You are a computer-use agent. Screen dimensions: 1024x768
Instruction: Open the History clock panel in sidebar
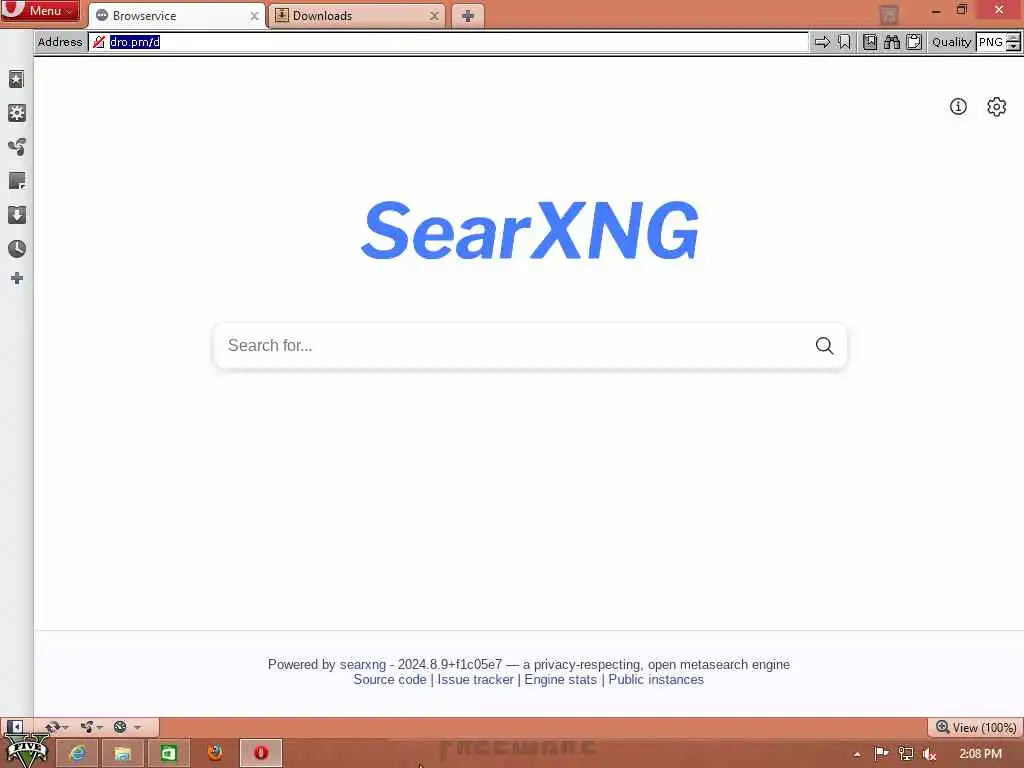16,249
